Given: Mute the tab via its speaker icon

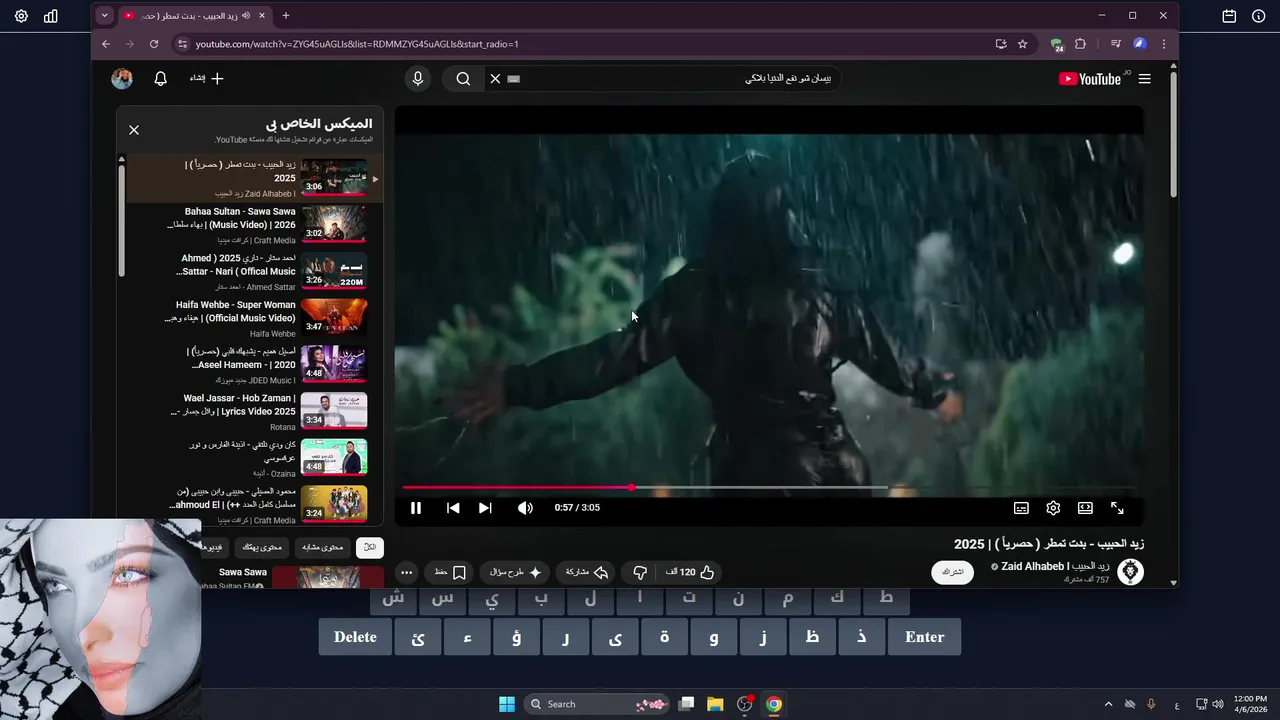Looking at the screenshot, I should 245,16.
